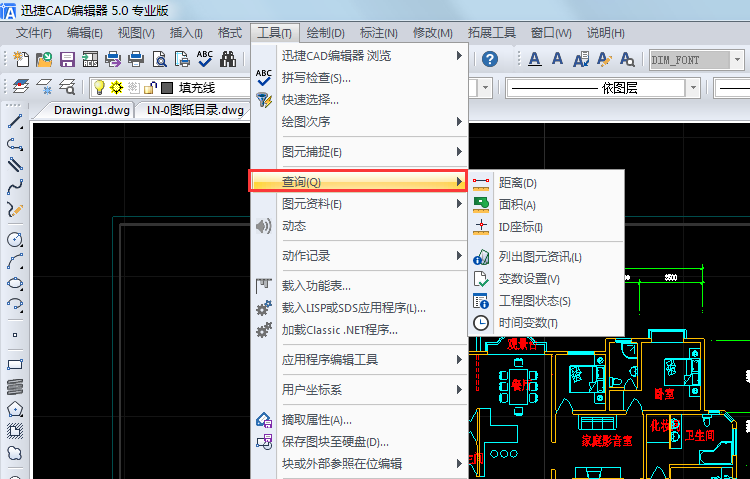The height and width of the screenshot is (479, 750).
Task: Select the Polygon drawing tool
Action: coord(15,409)
